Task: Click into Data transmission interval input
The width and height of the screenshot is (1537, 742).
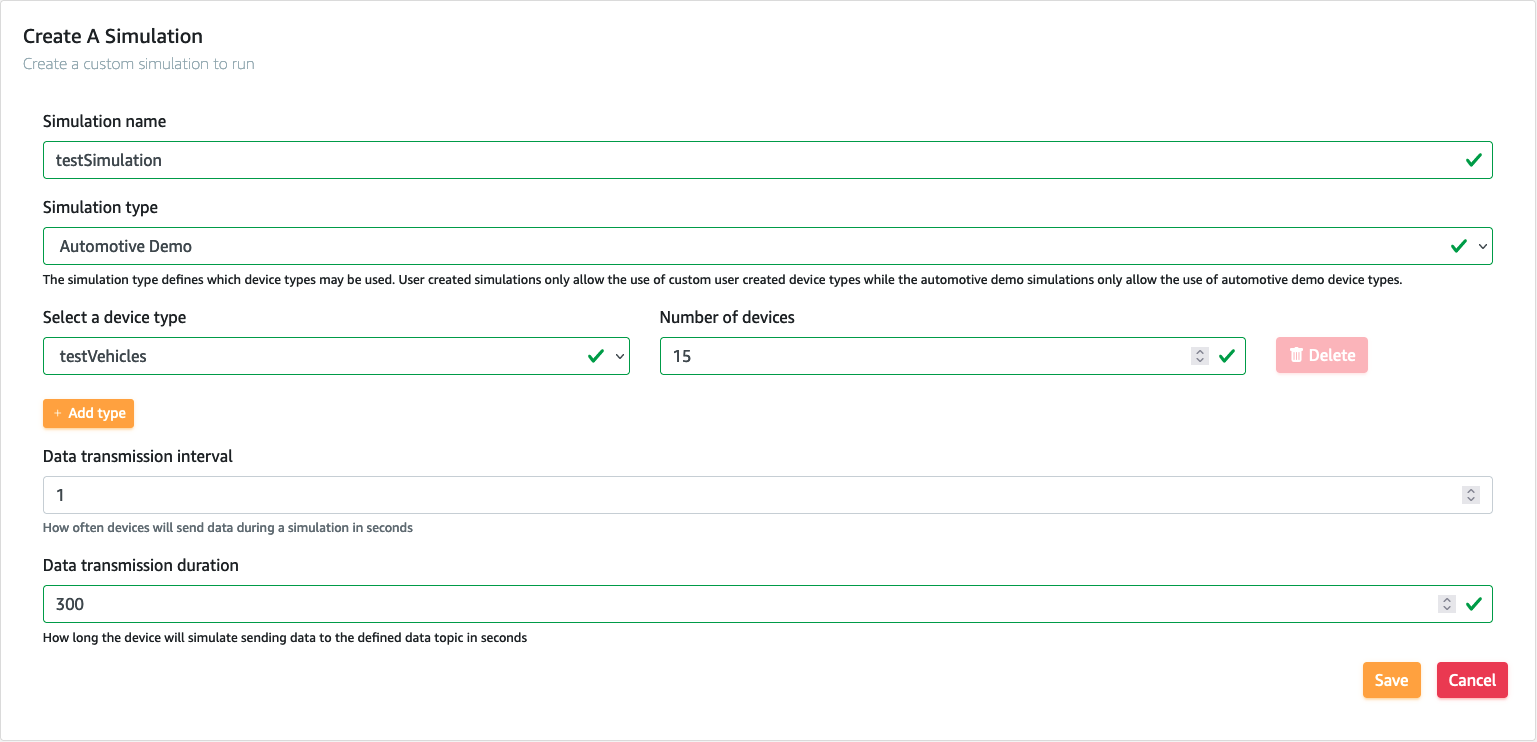Action: pyautogui.click(x=767, y=495)
